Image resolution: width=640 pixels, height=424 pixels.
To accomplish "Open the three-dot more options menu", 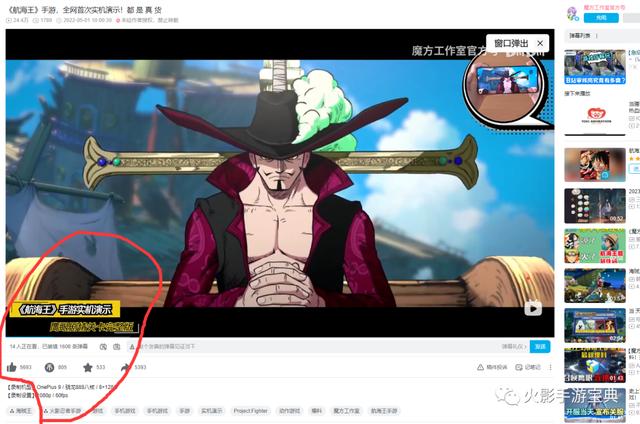I will [550, 367].
